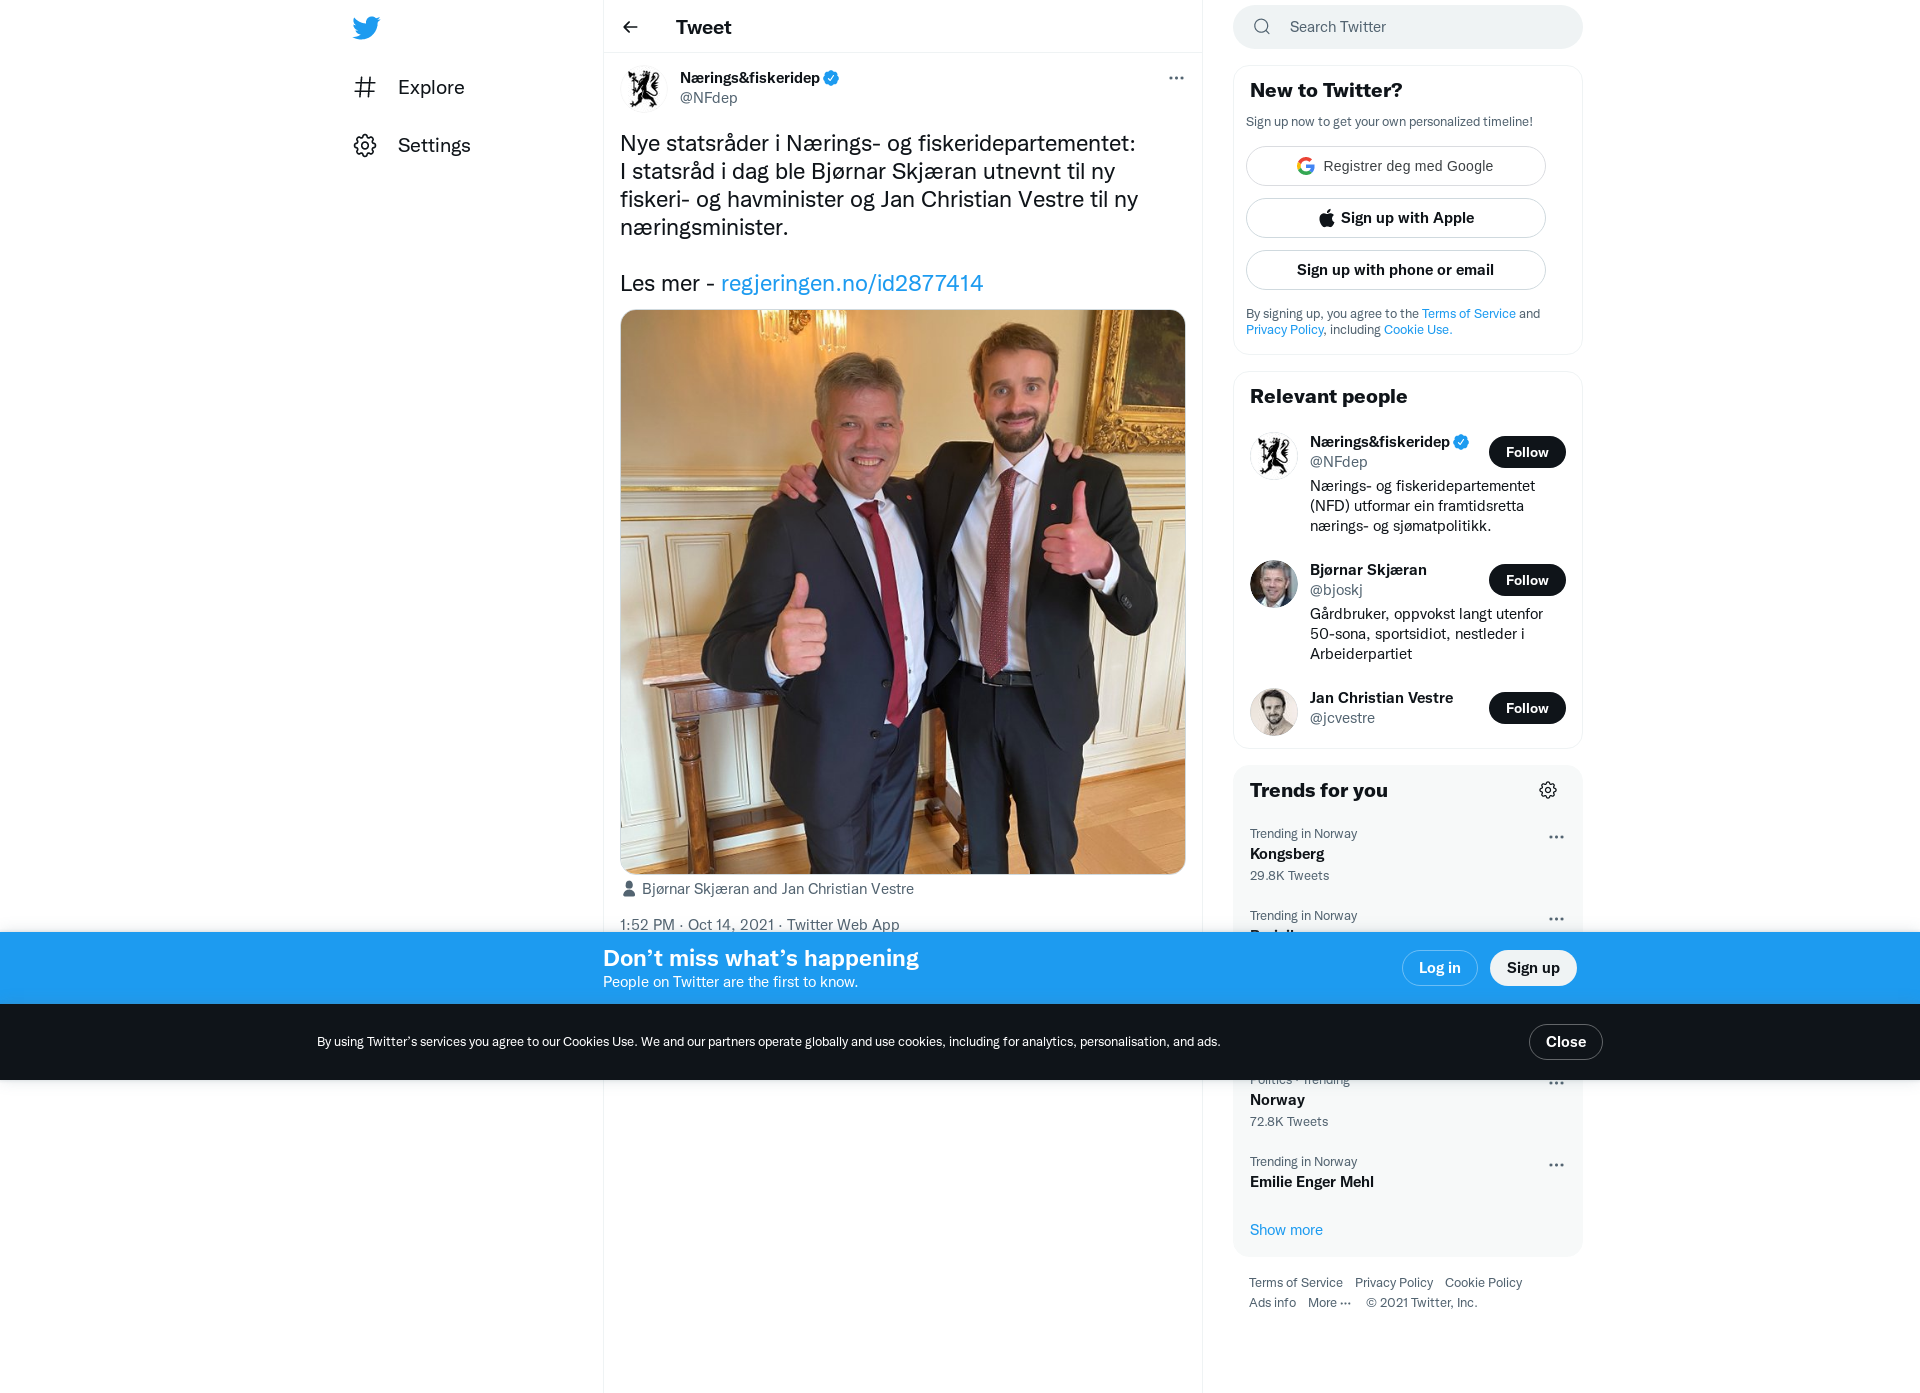Go back using the arrow icon
This screenshot has width=1920, height=1393.
(630, 27)
